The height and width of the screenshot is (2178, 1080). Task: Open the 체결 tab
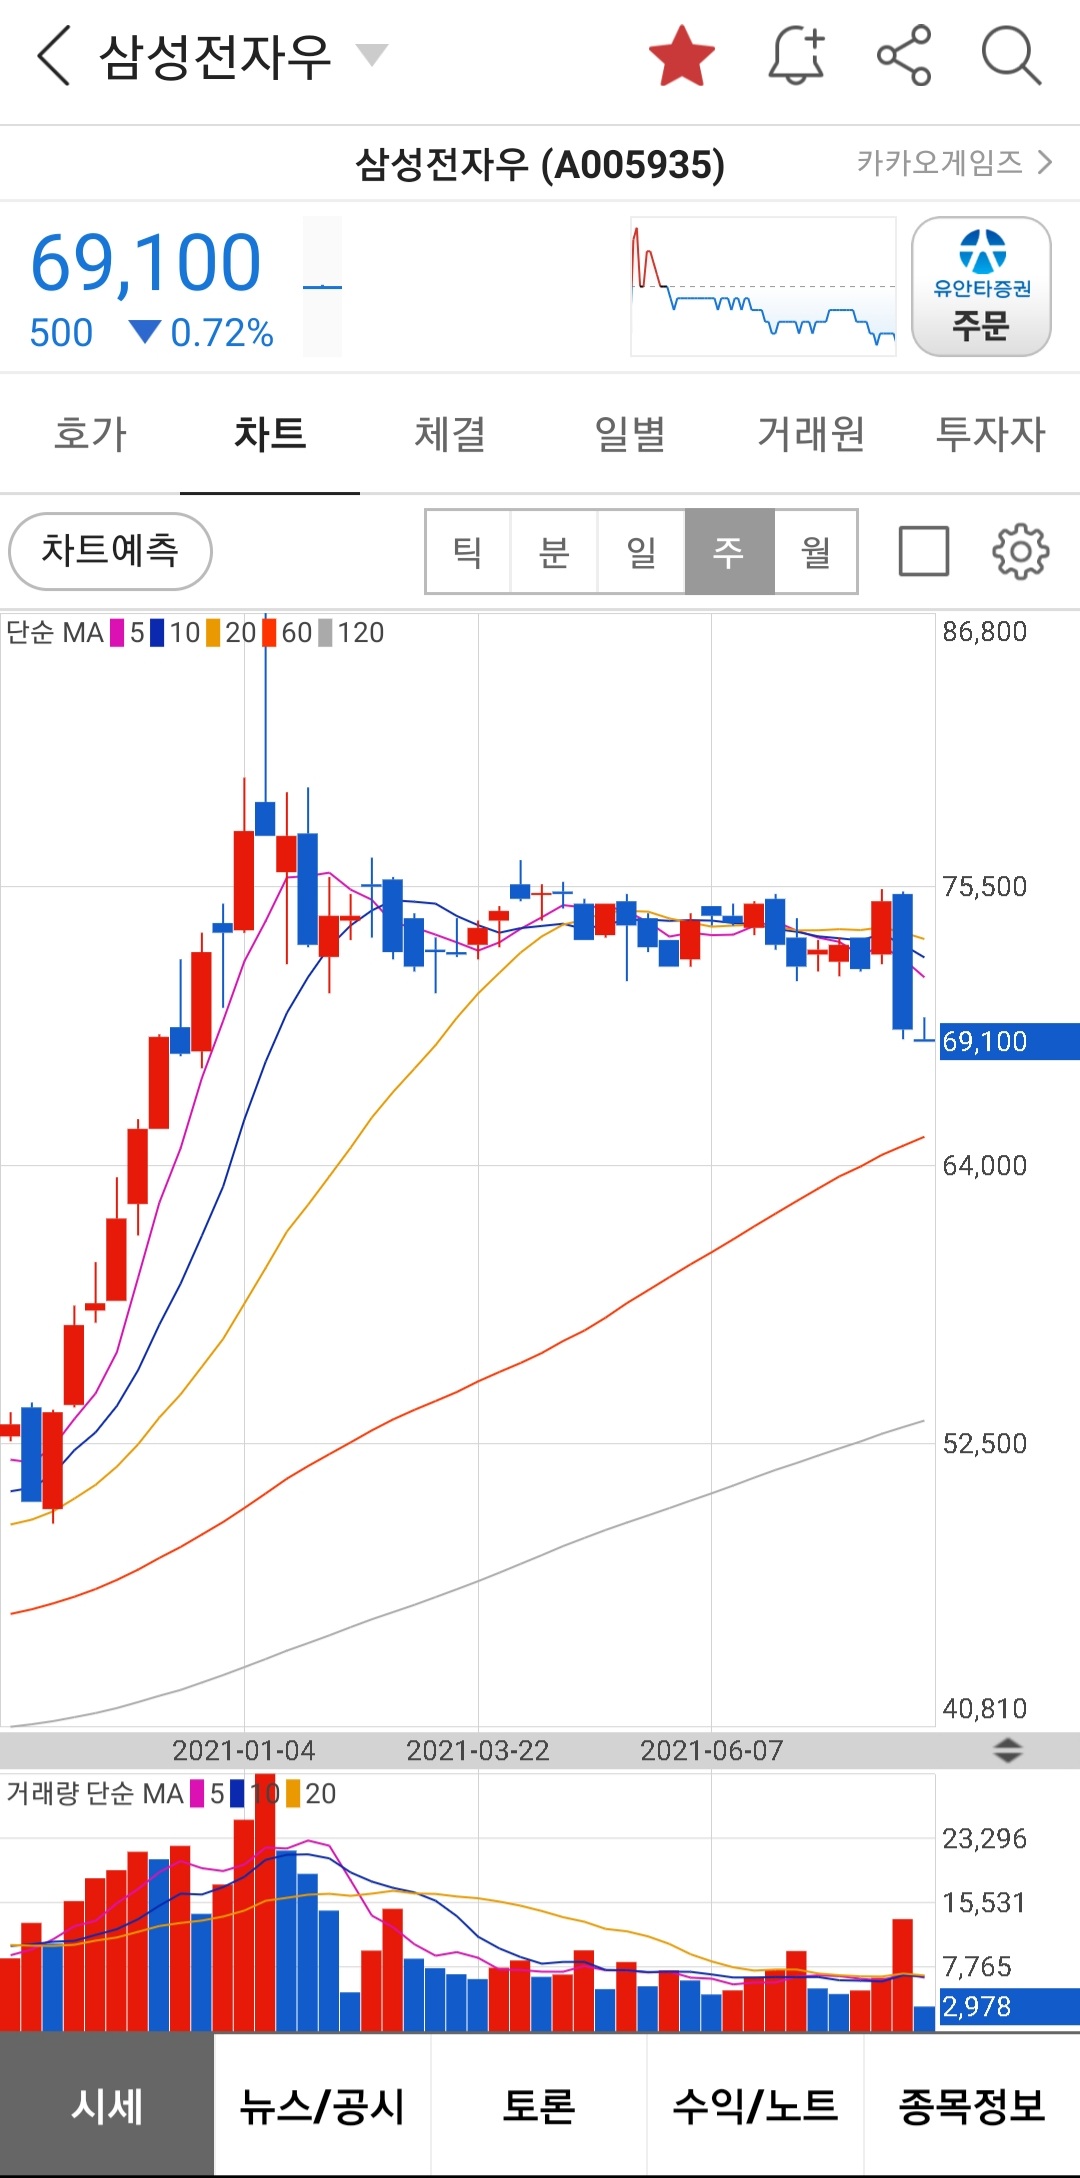pos(450,434)
